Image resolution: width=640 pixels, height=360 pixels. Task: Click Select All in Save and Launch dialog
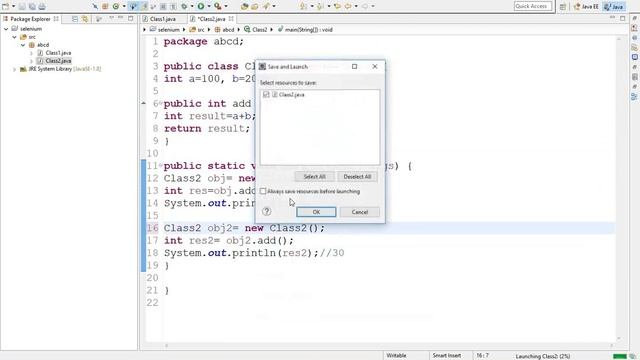coord(314,177)
